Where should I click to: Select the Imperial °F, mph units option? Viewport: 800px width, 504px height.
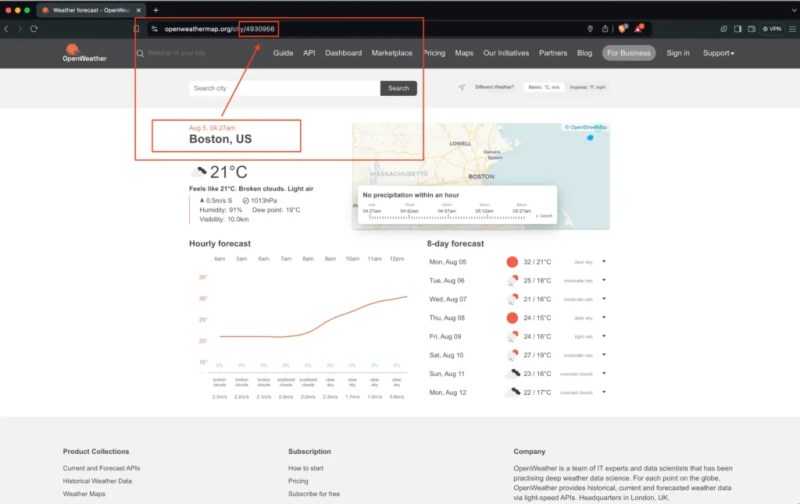[x=587, y=87]
